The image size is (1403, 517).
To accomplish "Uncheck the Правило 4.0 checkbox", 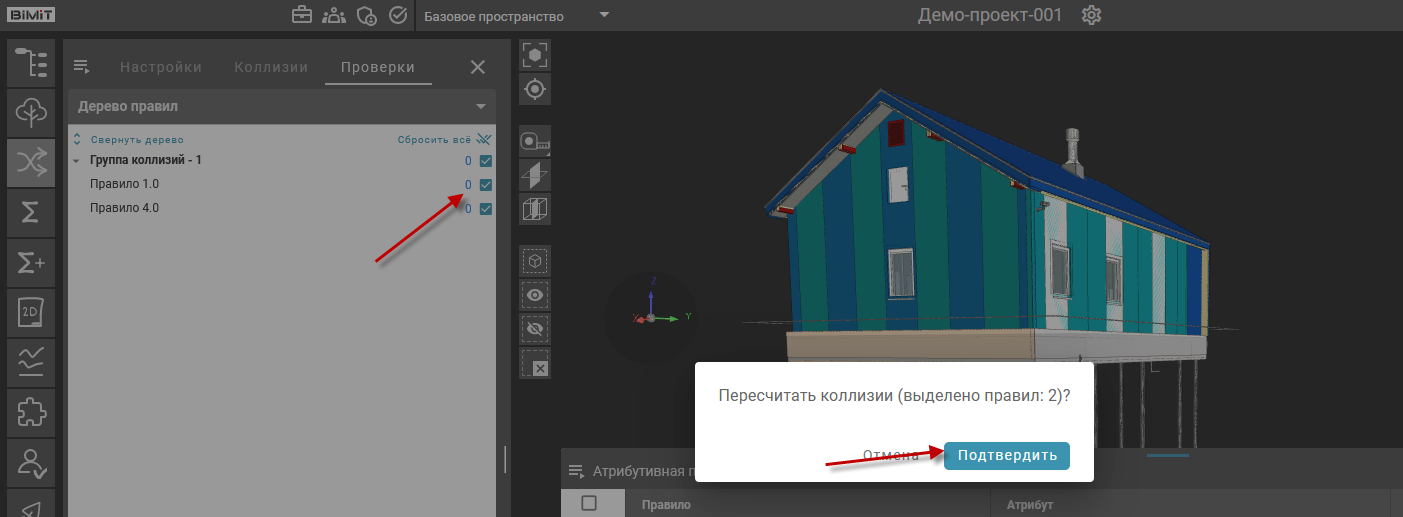I will coord(486,209).
